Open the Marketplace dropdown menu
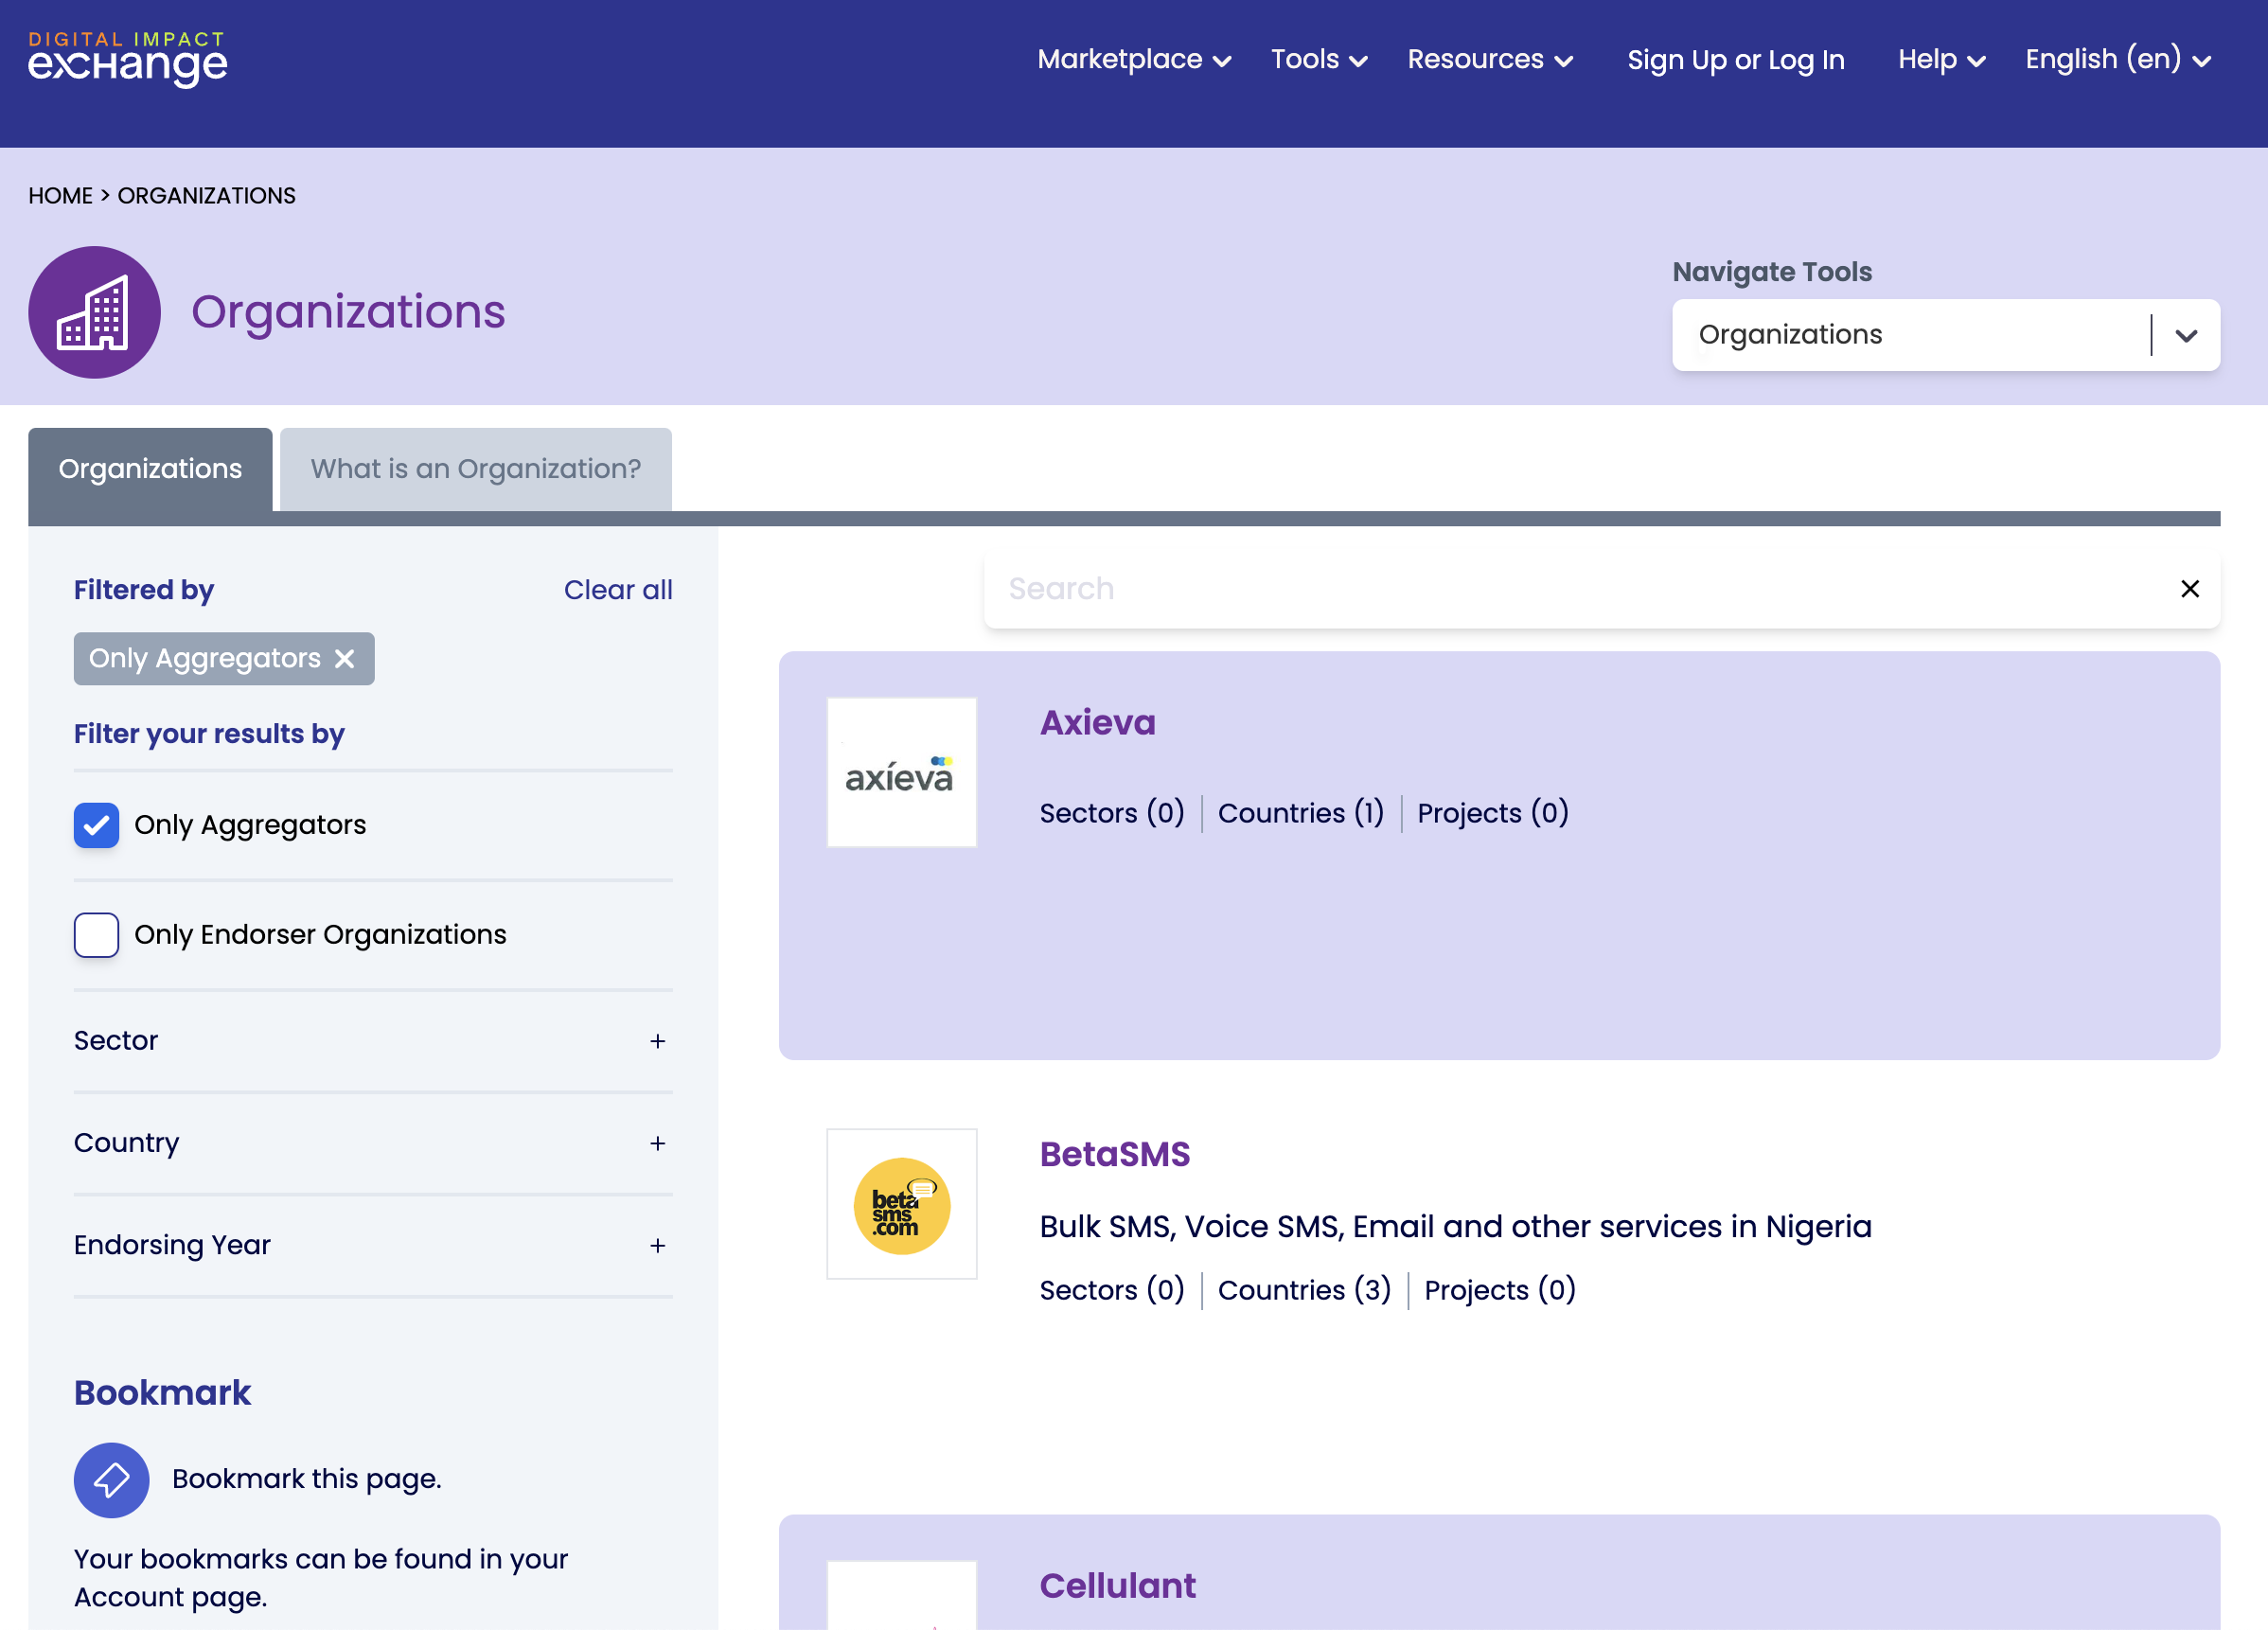2268x1630 pixels. 1134,60
